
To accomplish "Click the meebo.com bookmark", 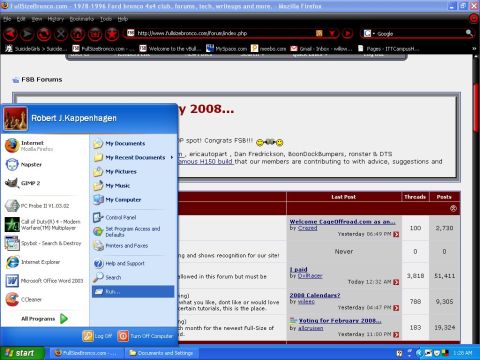I will tap(269, 49).
